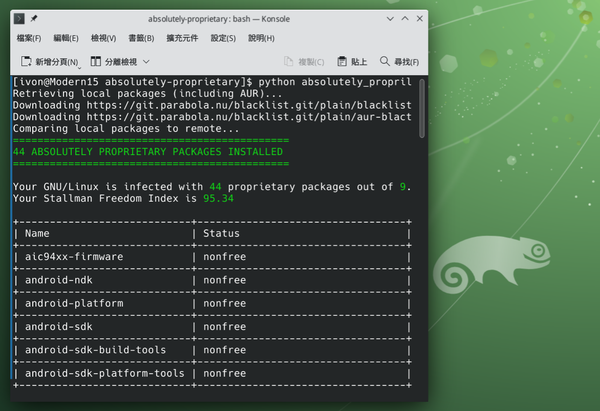
Task: Click the aur-blacklist download URL line
Action: pyautogui.click(x=212, y=117)
